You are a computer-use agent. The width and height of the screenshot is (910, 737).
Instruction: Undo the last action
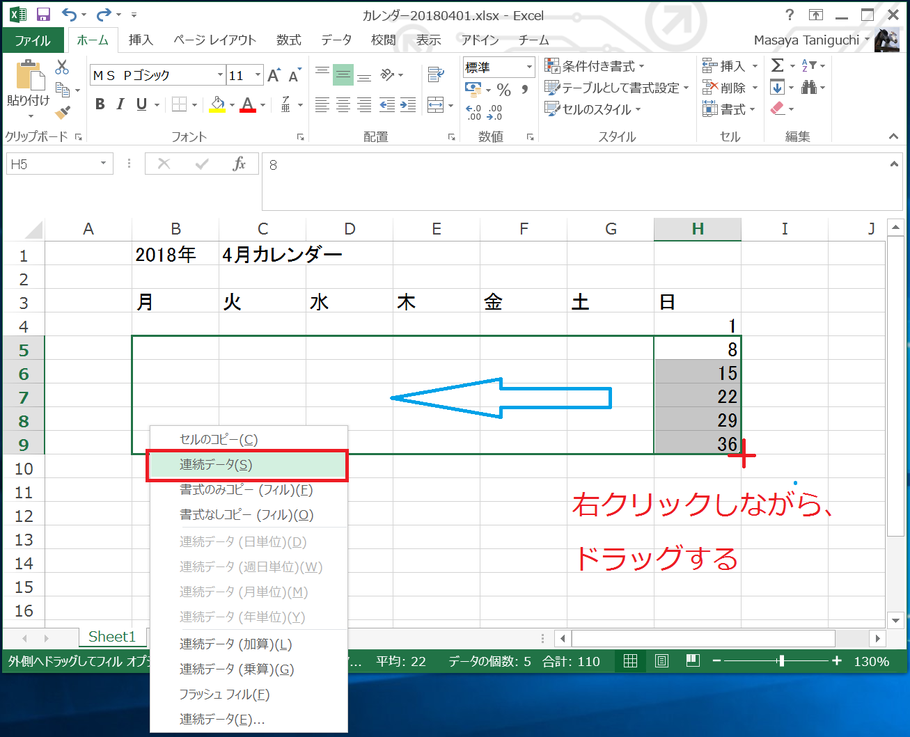coord(69,15)
